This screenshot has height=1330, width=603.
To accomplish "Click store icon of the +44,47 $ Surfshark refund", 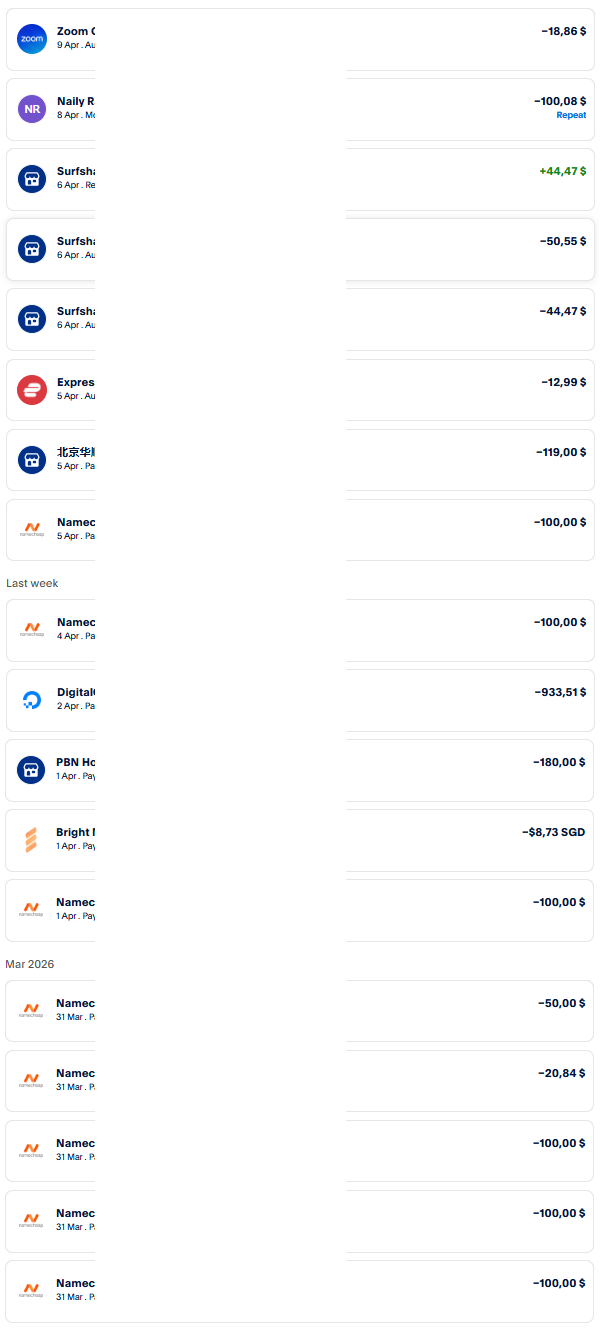I will coord(32,179).
